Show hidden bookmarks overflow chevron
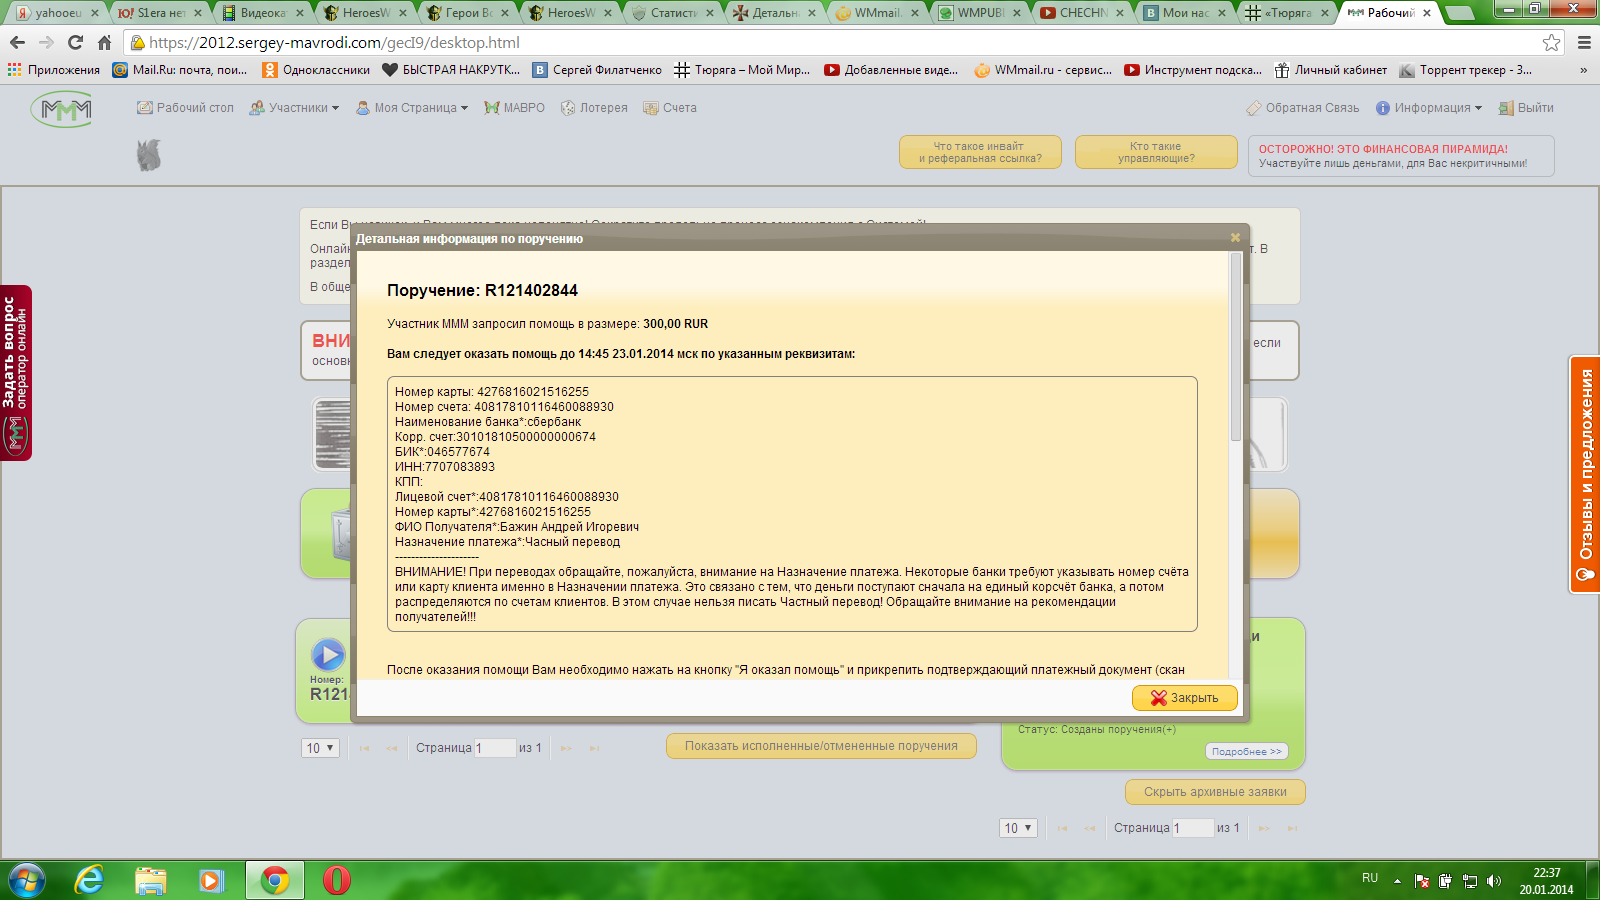 1583,70
